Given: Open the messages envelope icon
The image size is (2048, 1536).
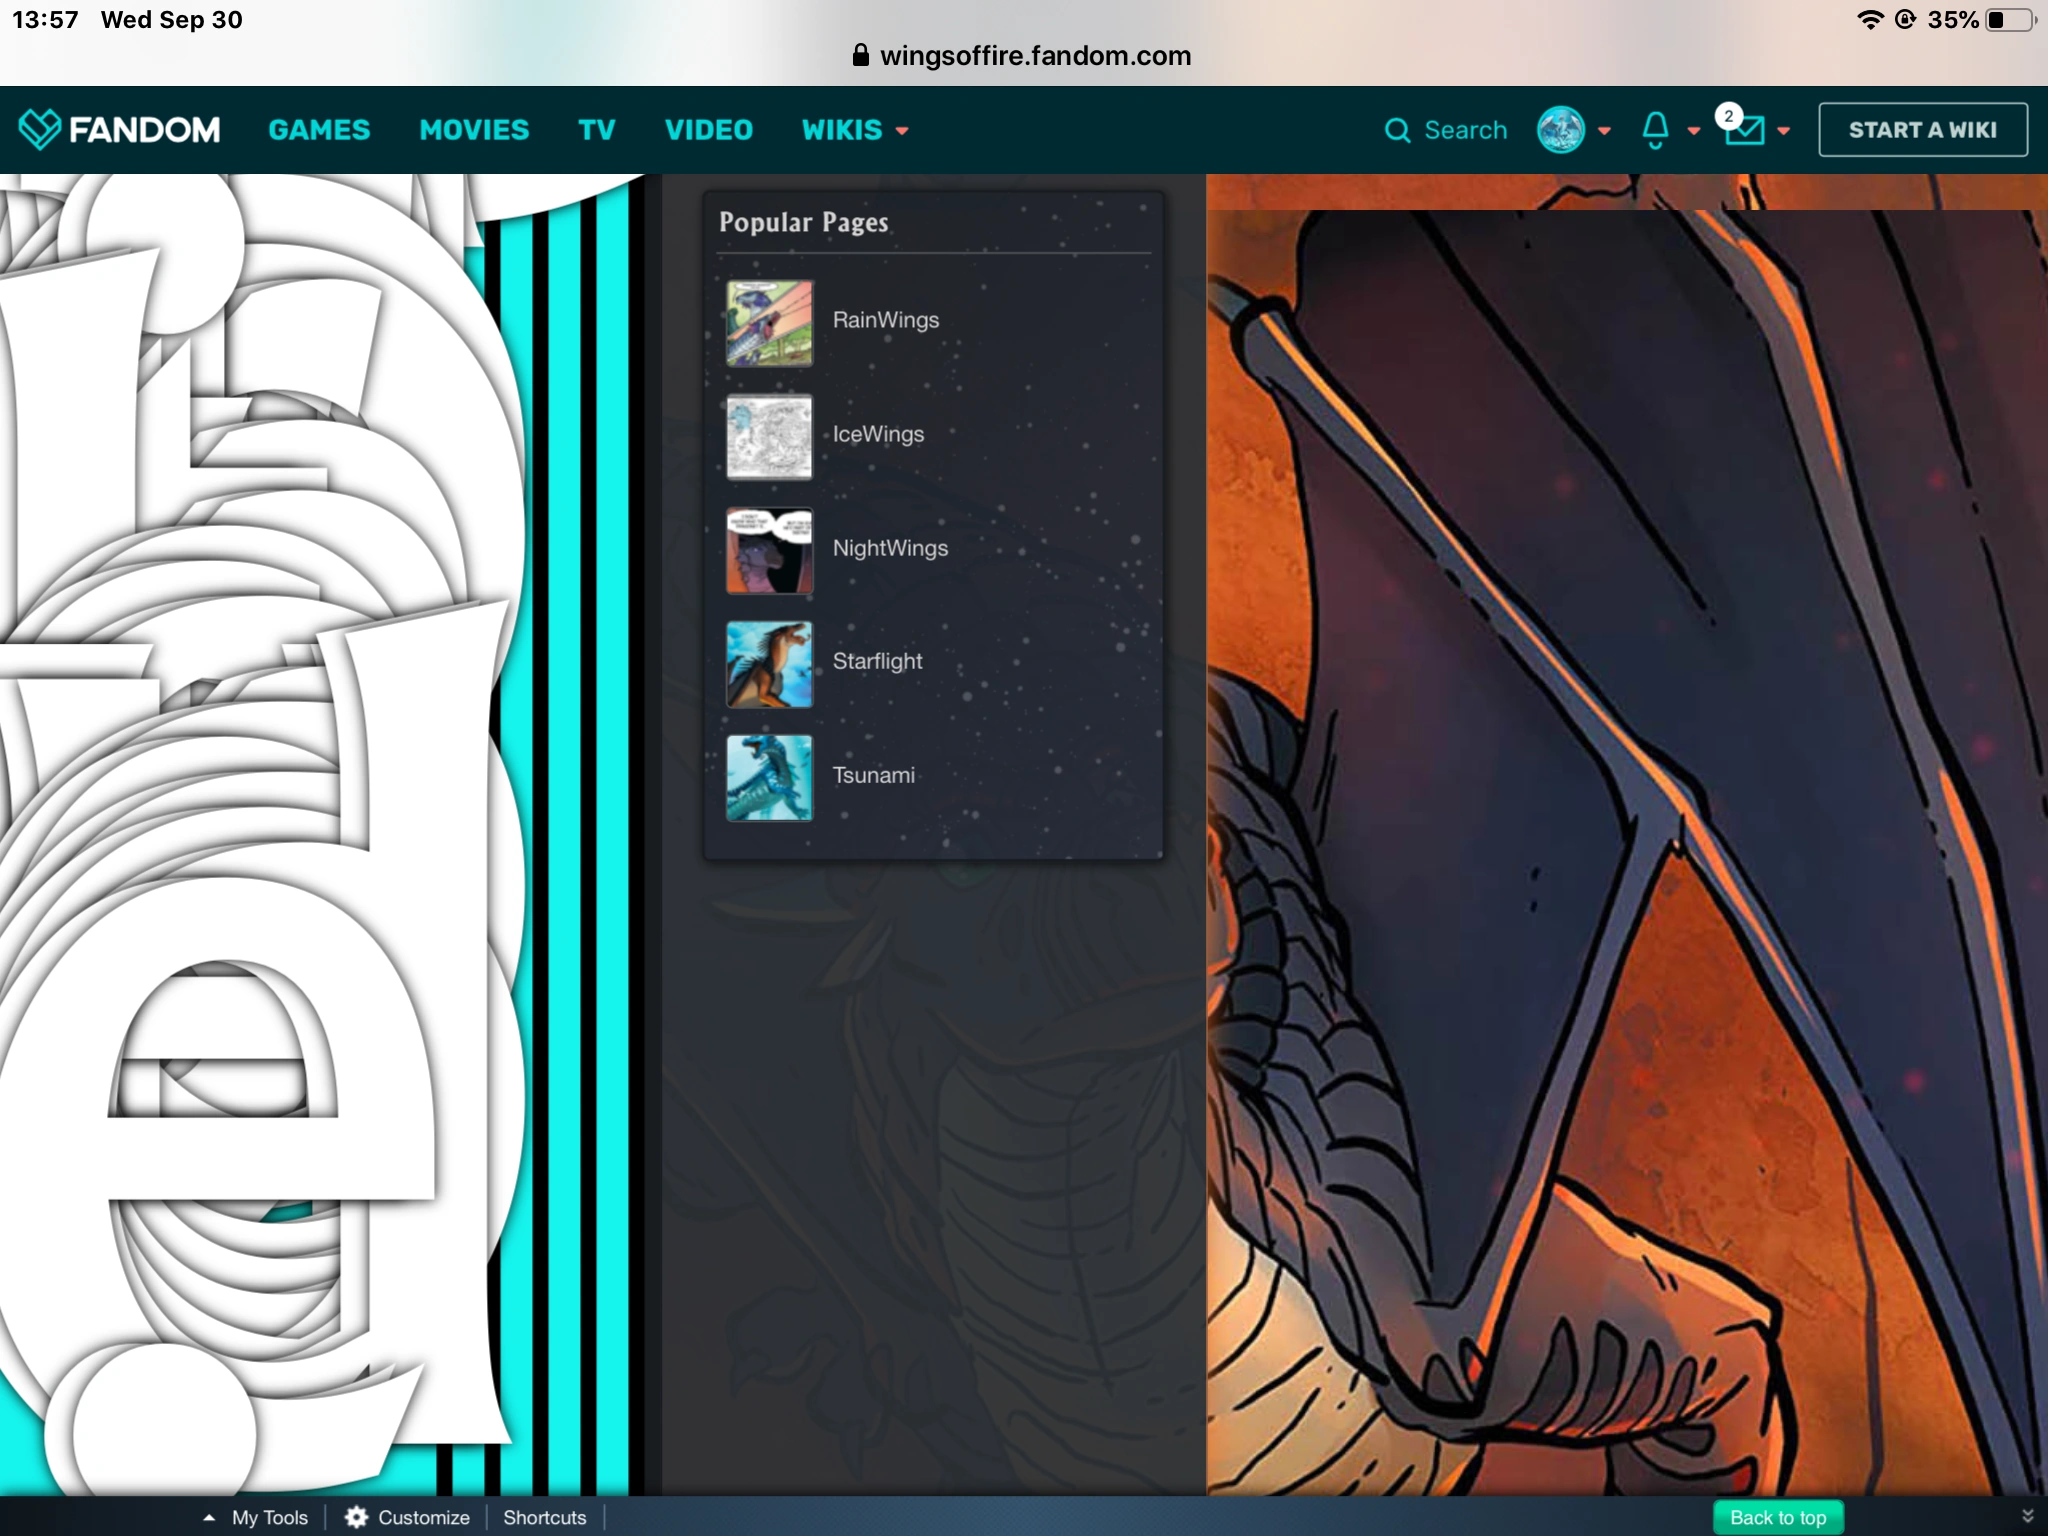Looking at the screenshot, I should (1745, 130).
